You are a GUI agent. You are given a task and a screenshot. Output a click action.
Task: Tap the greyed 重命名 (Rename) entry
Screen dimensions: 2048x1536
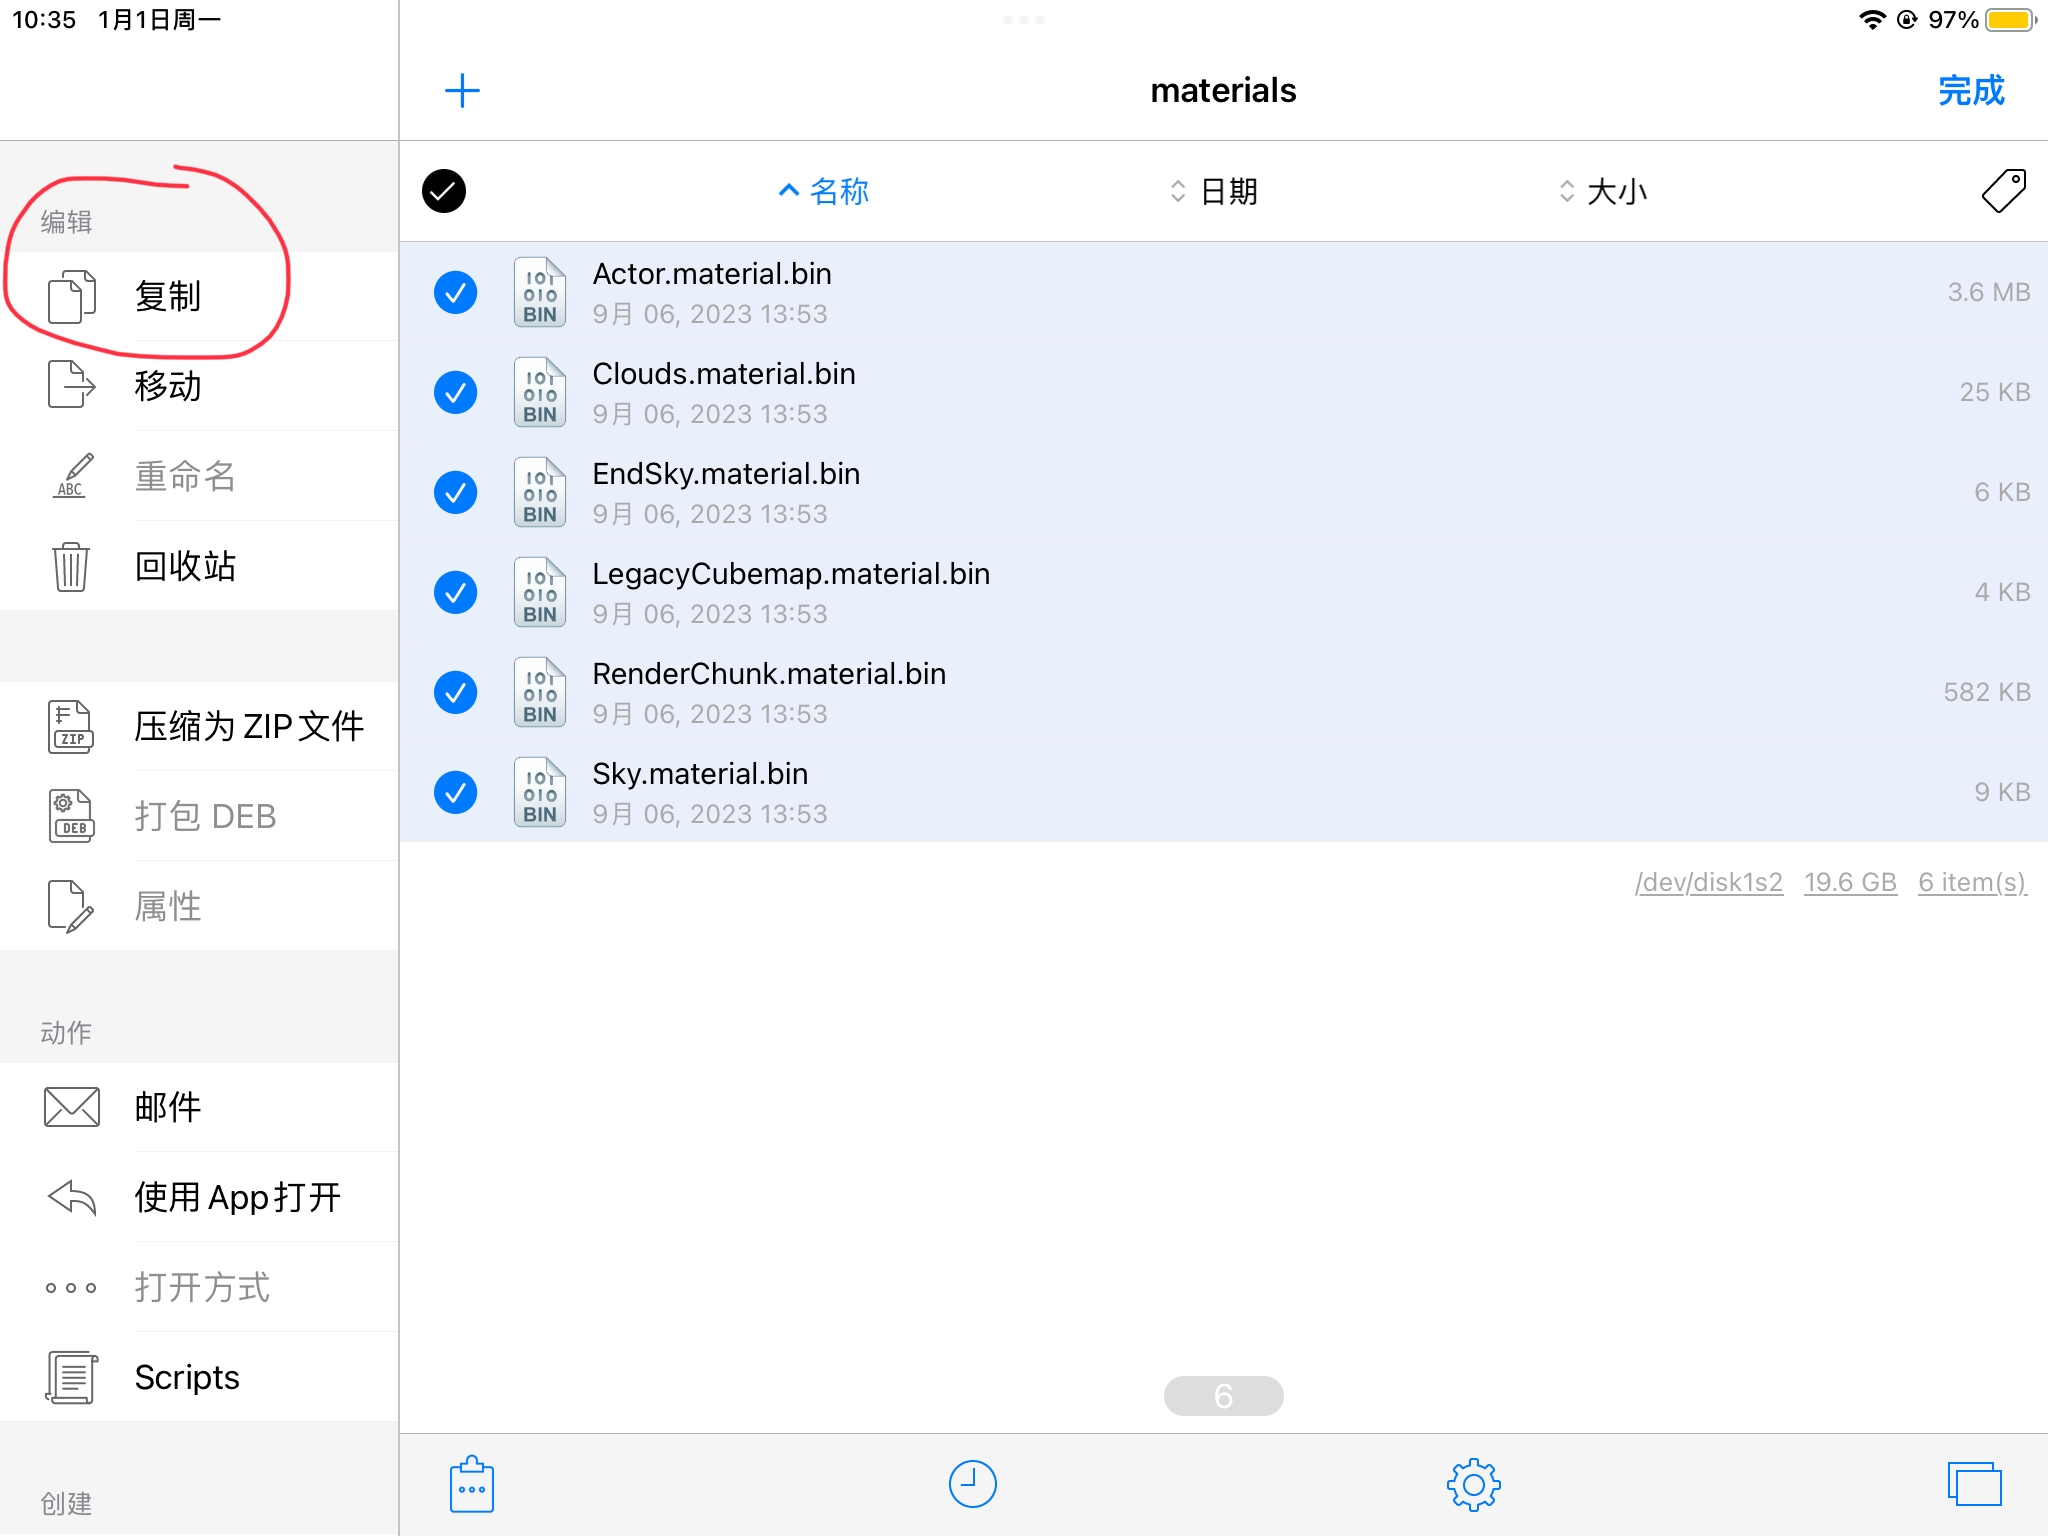coord(200,476)
